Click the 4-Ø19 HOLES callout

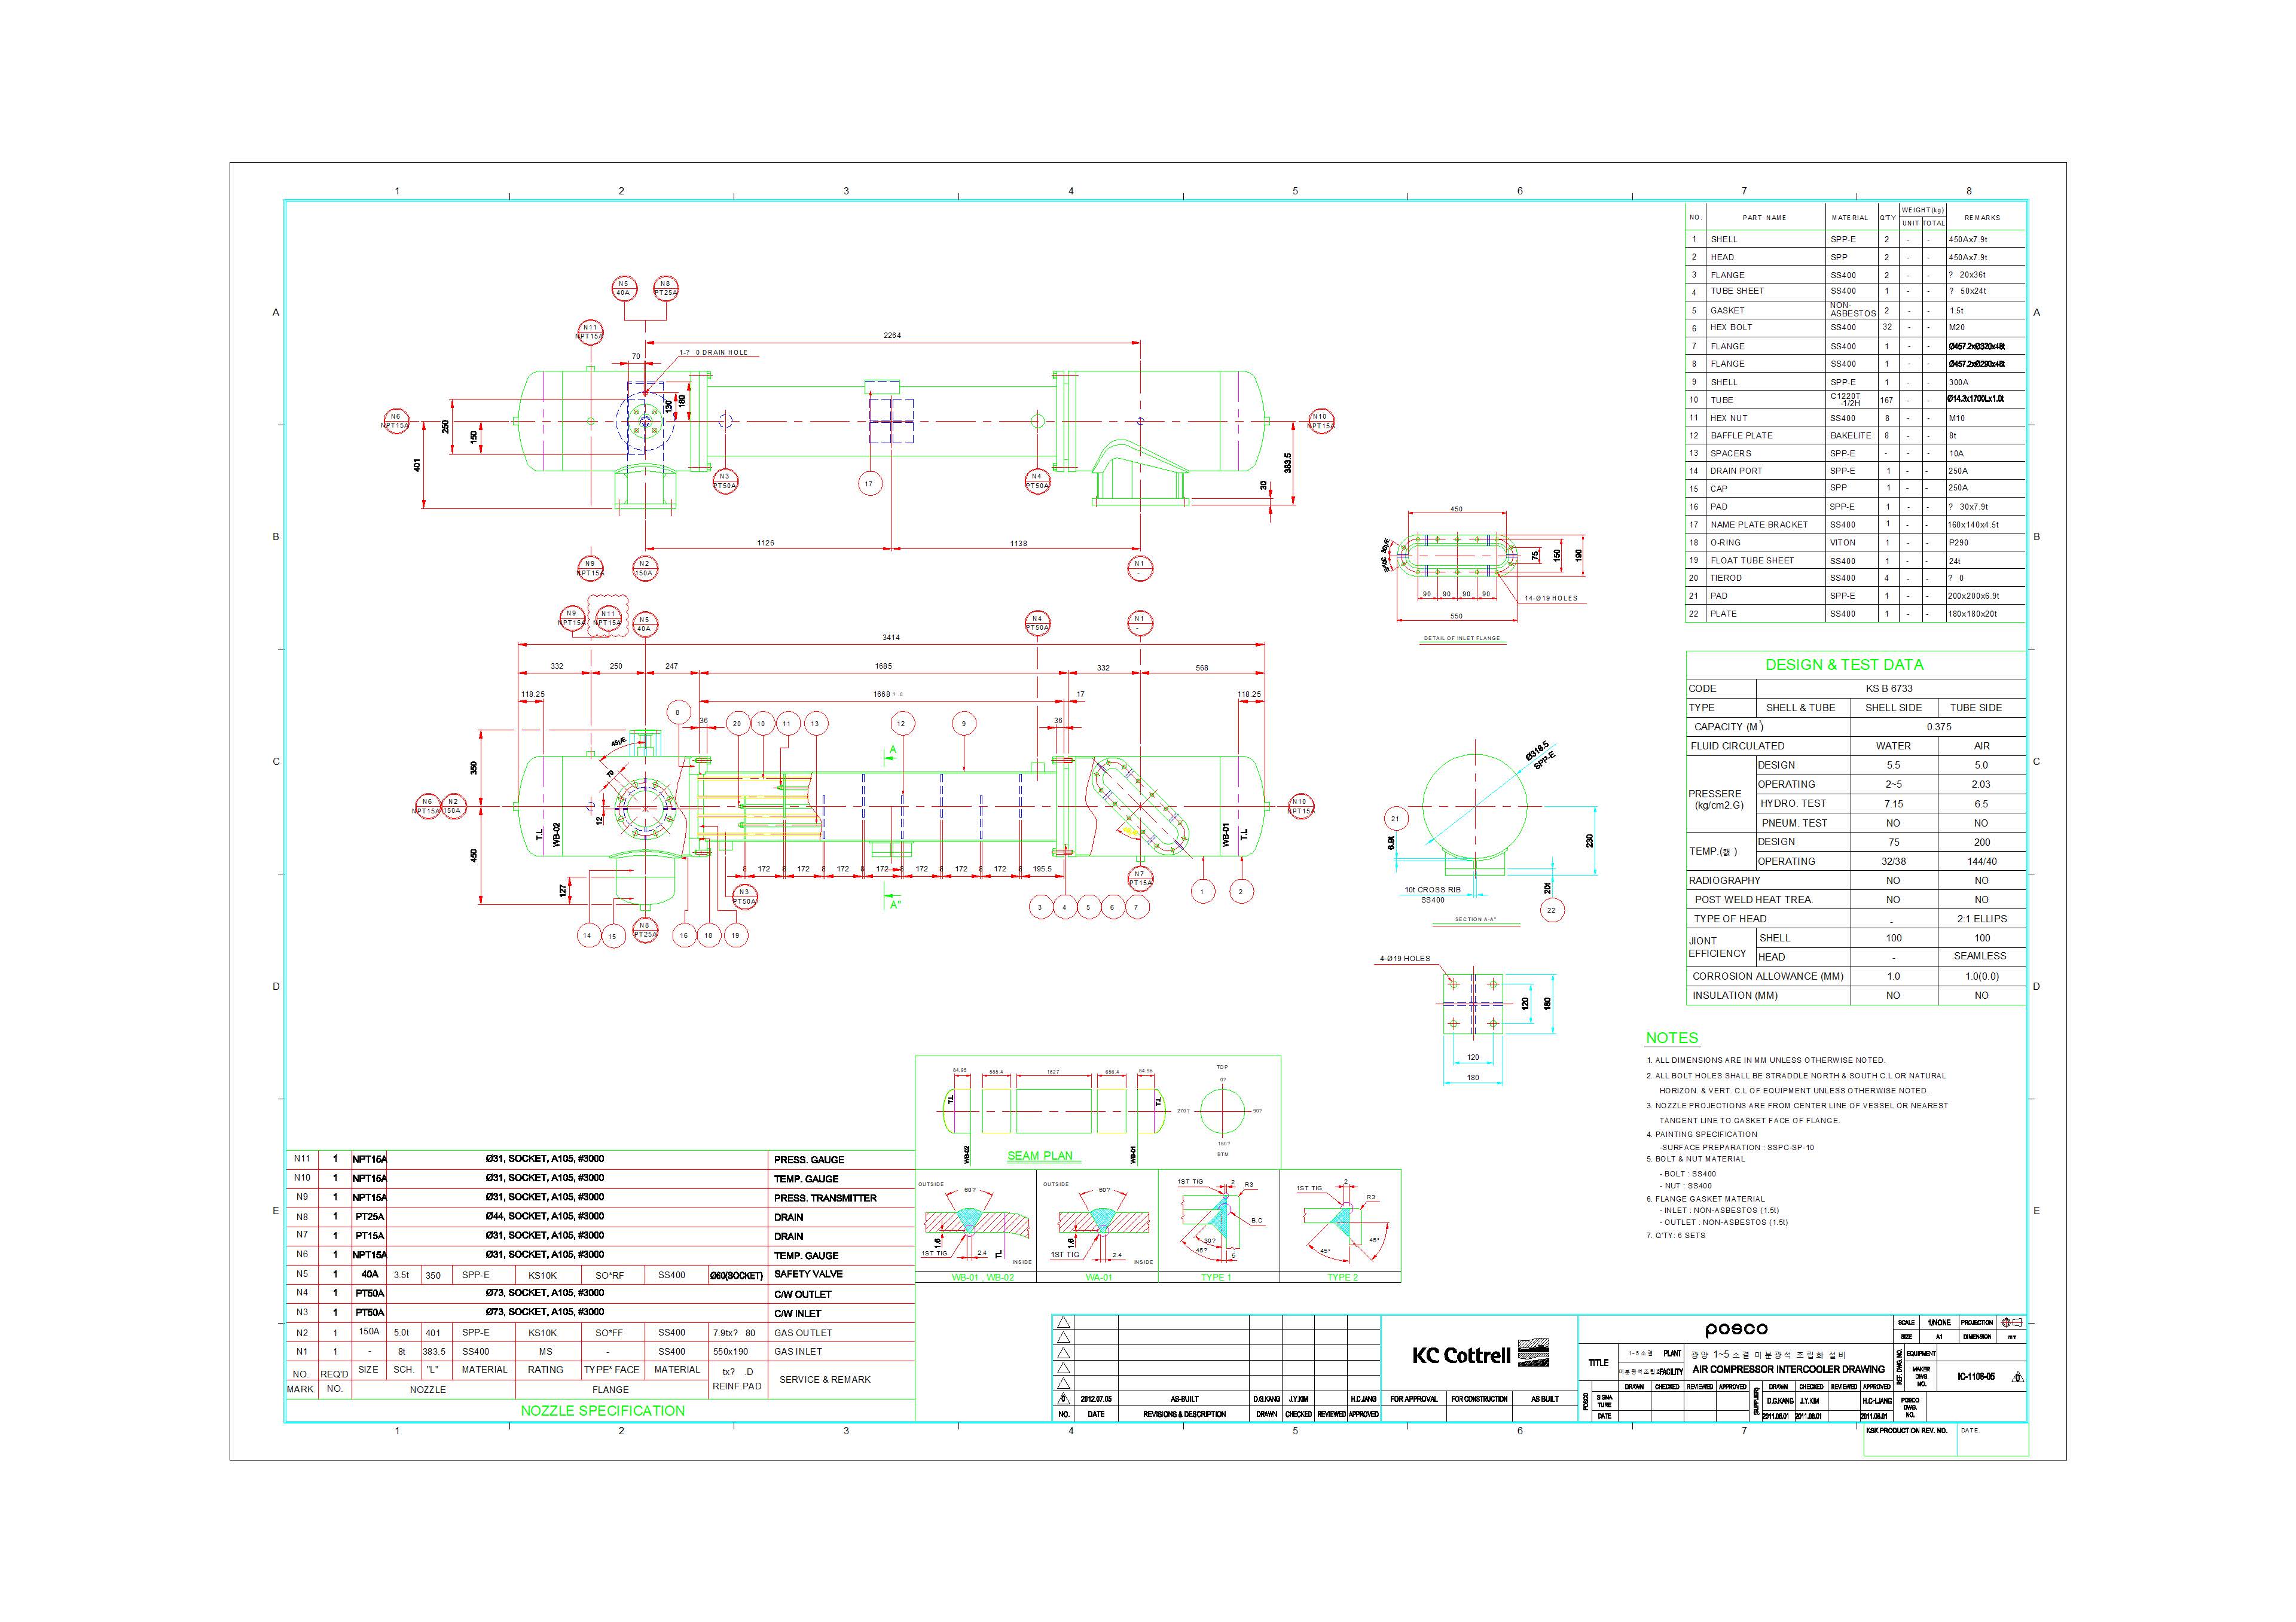point(1405,958)
